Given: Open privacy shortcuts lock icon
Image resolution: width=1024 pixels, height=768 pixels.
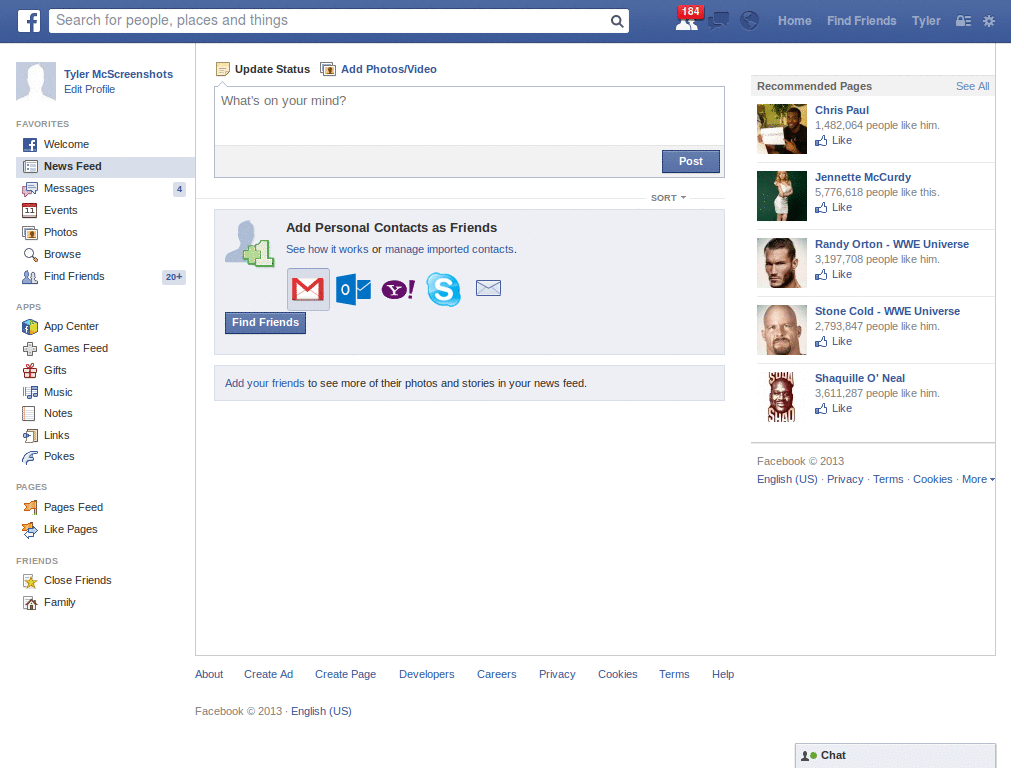Looking at the screenshot, I should pos(963,21).
